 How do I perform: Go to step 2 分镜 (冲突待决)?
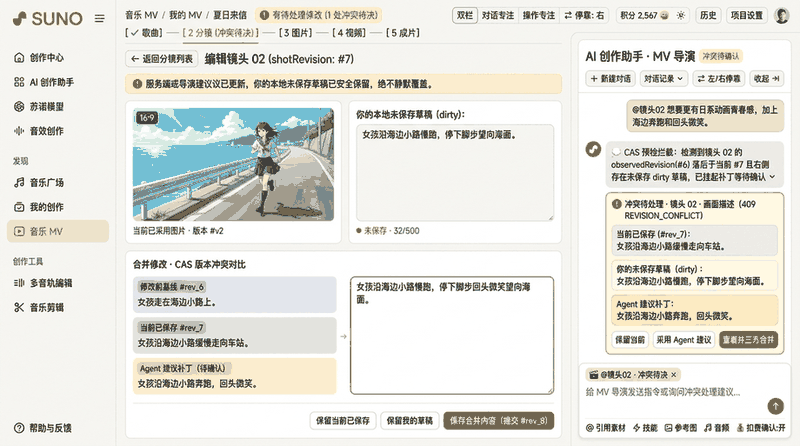point(221,33)
